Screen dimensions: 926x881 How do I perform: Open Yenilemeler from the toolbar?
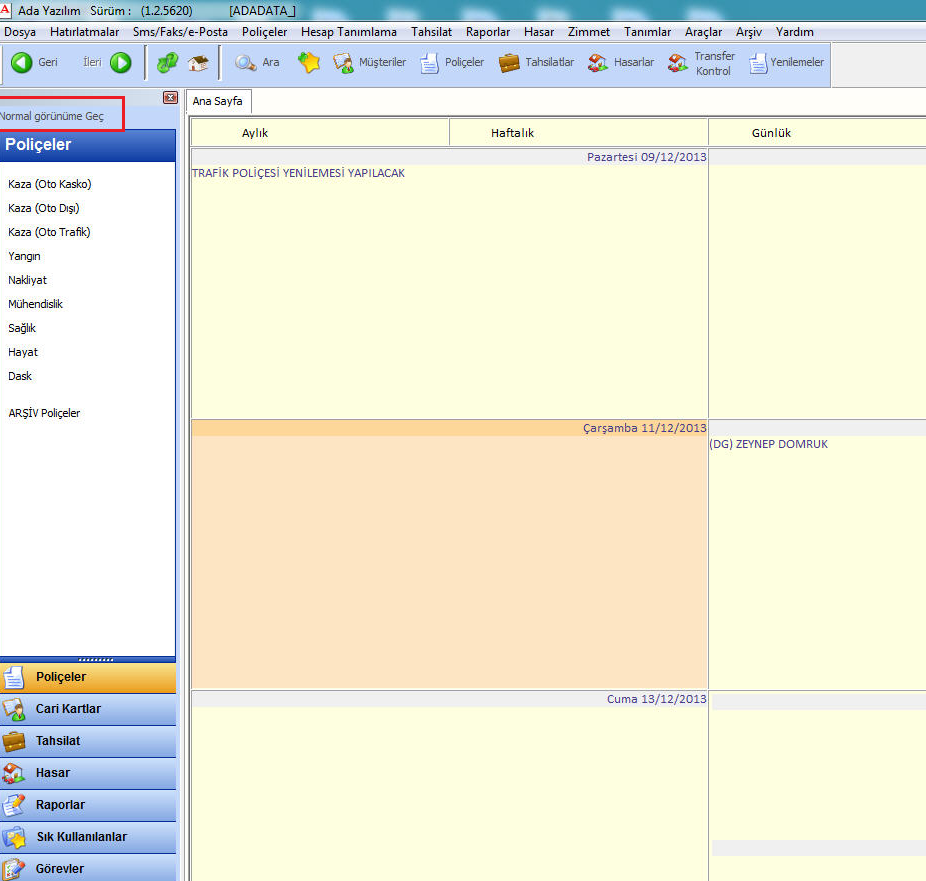(787, 63)
